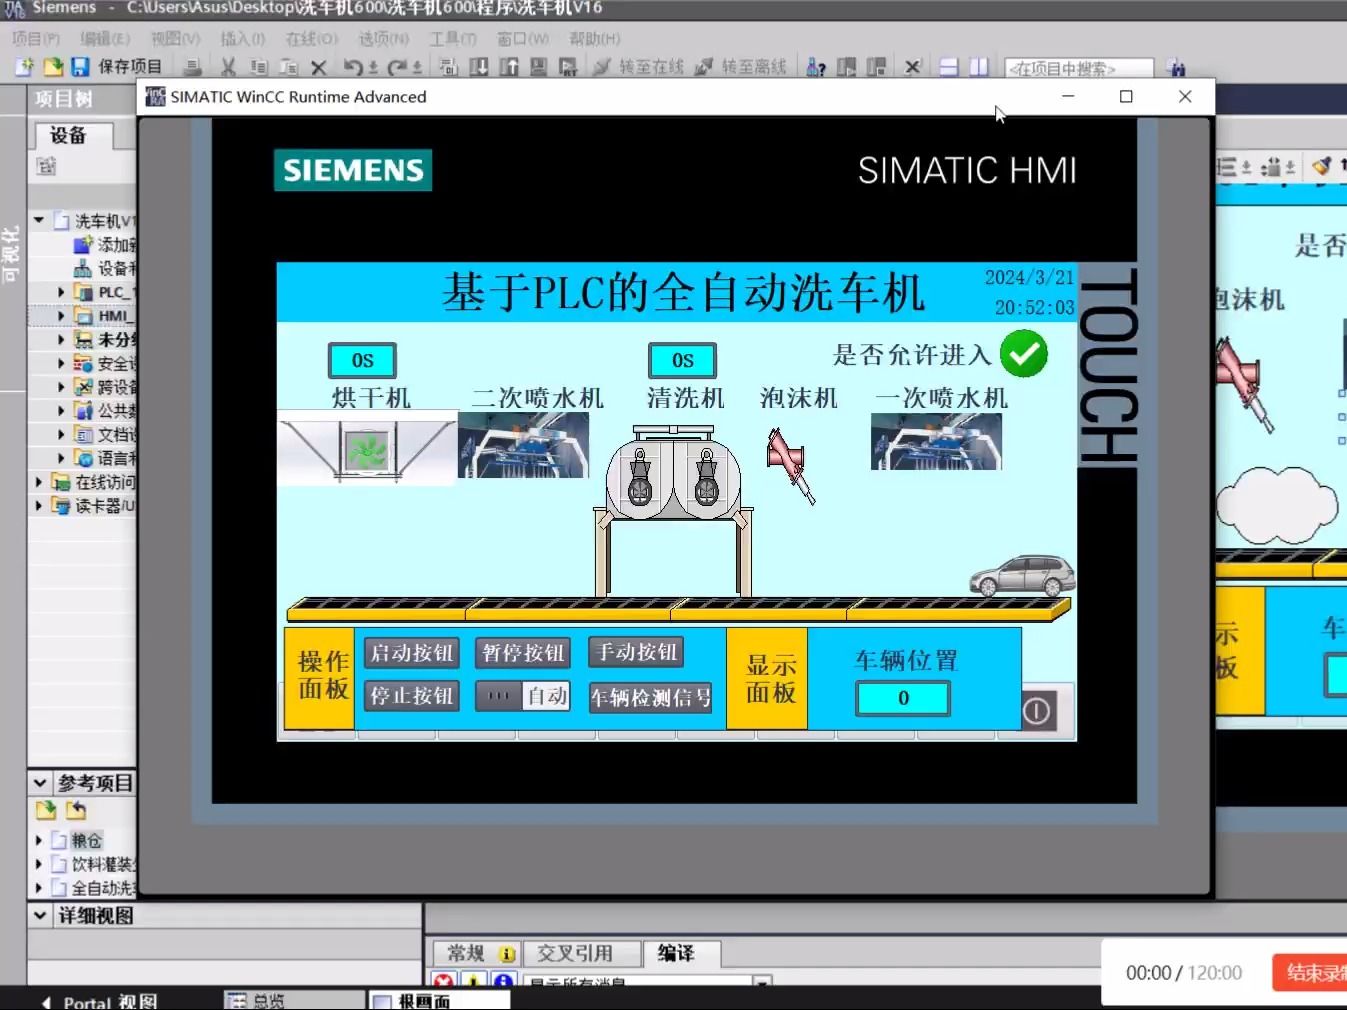Screen dimensions: 1347x1010
Task: Click the silver car image on conveyor
Action: coord(1022,576)
